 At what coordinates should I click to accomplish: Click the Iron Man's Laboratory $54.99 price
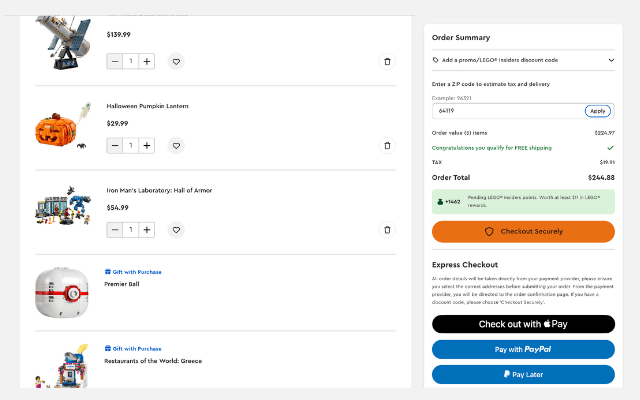click(x=117, y=208)
